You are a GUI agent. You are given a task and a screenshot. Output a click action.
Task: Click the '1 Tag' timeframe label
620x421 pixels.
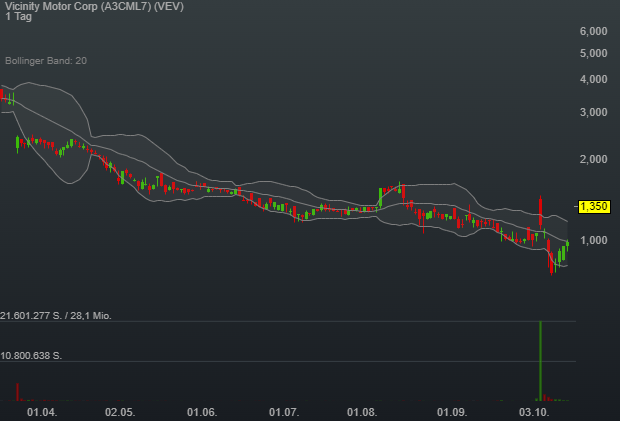click(x=18, y=17)
